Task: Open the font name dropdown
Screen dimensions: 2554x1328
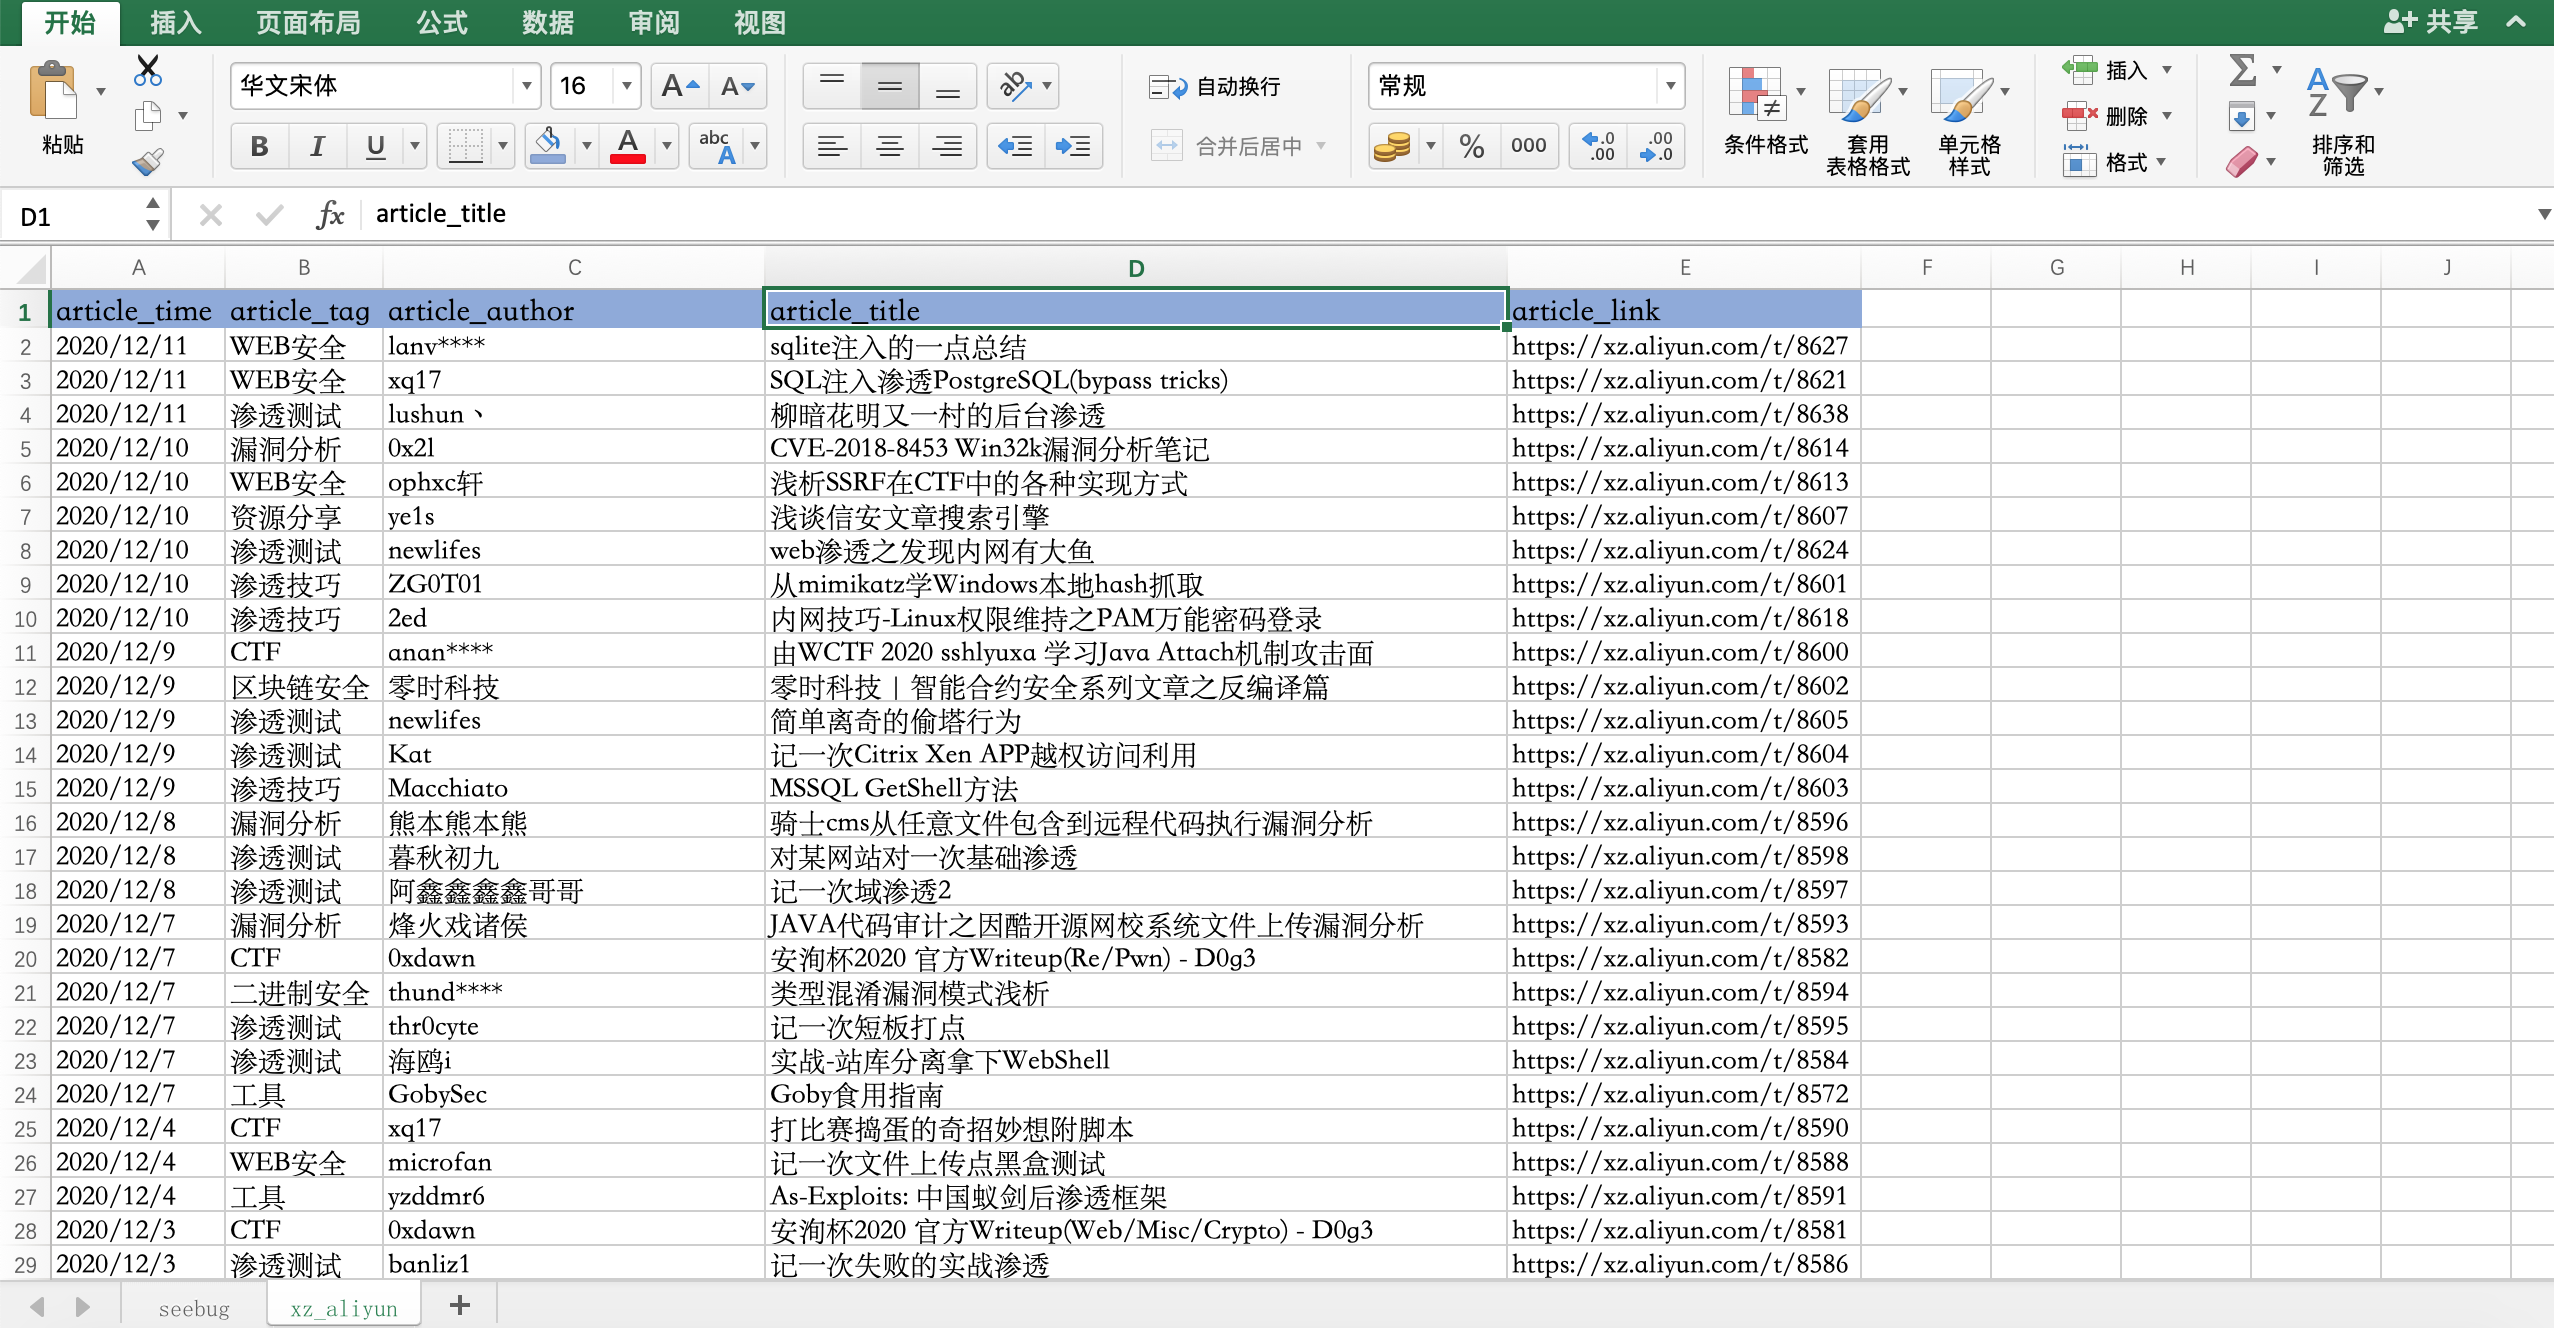Action: 526,87
